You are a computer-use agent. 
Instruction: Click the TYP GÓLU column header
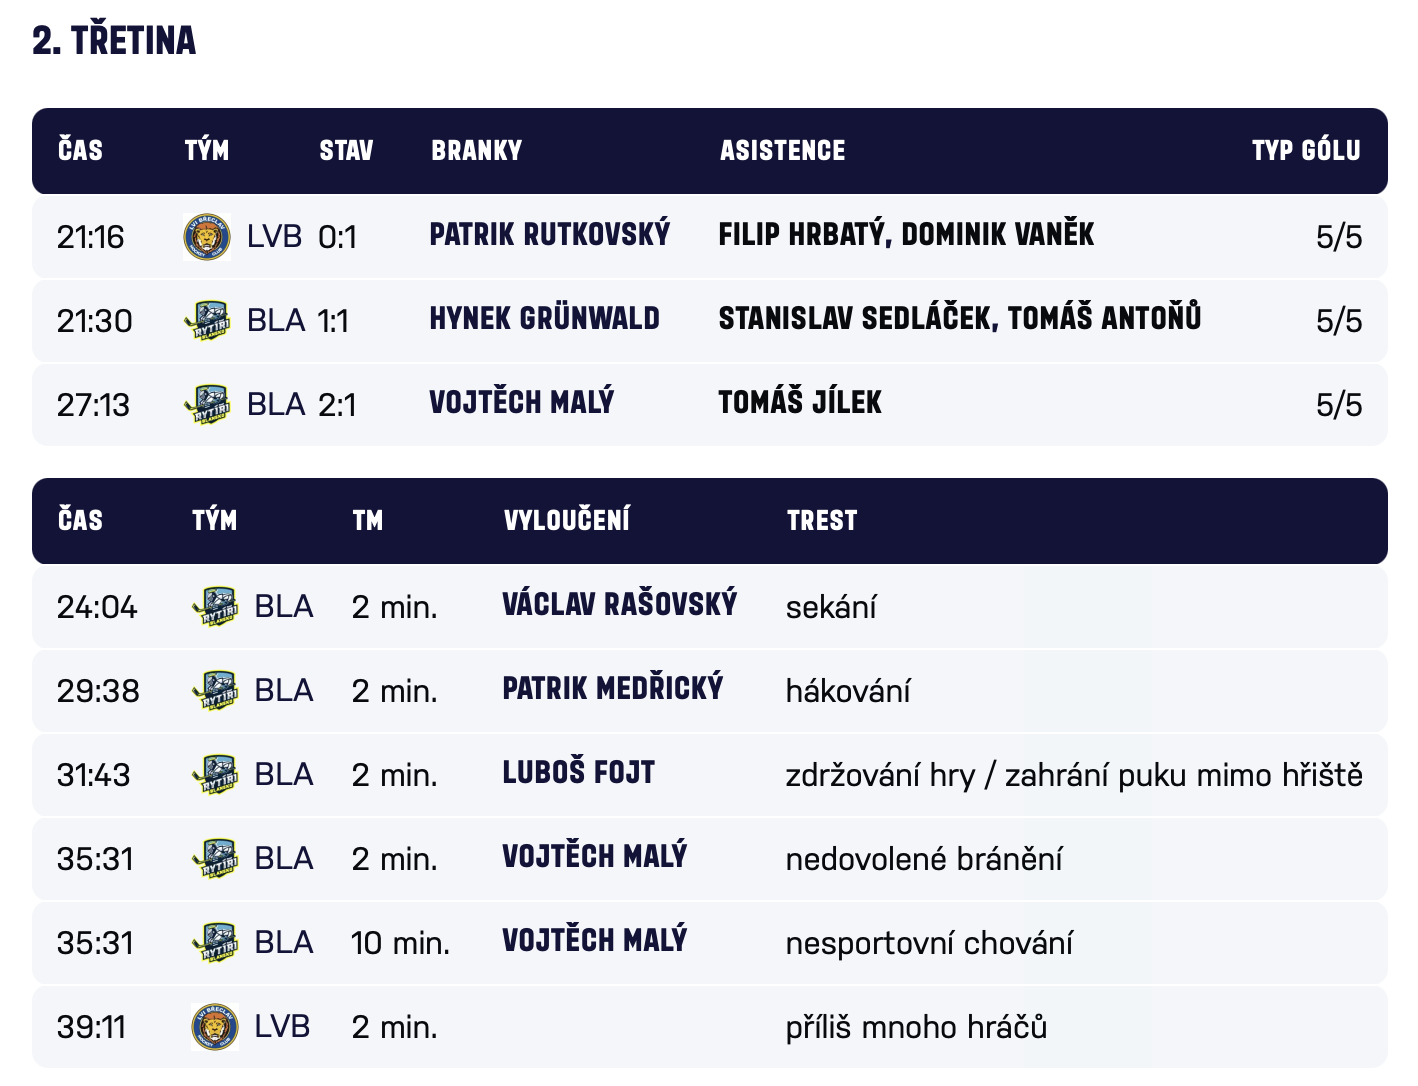[x=1305, y=151]
